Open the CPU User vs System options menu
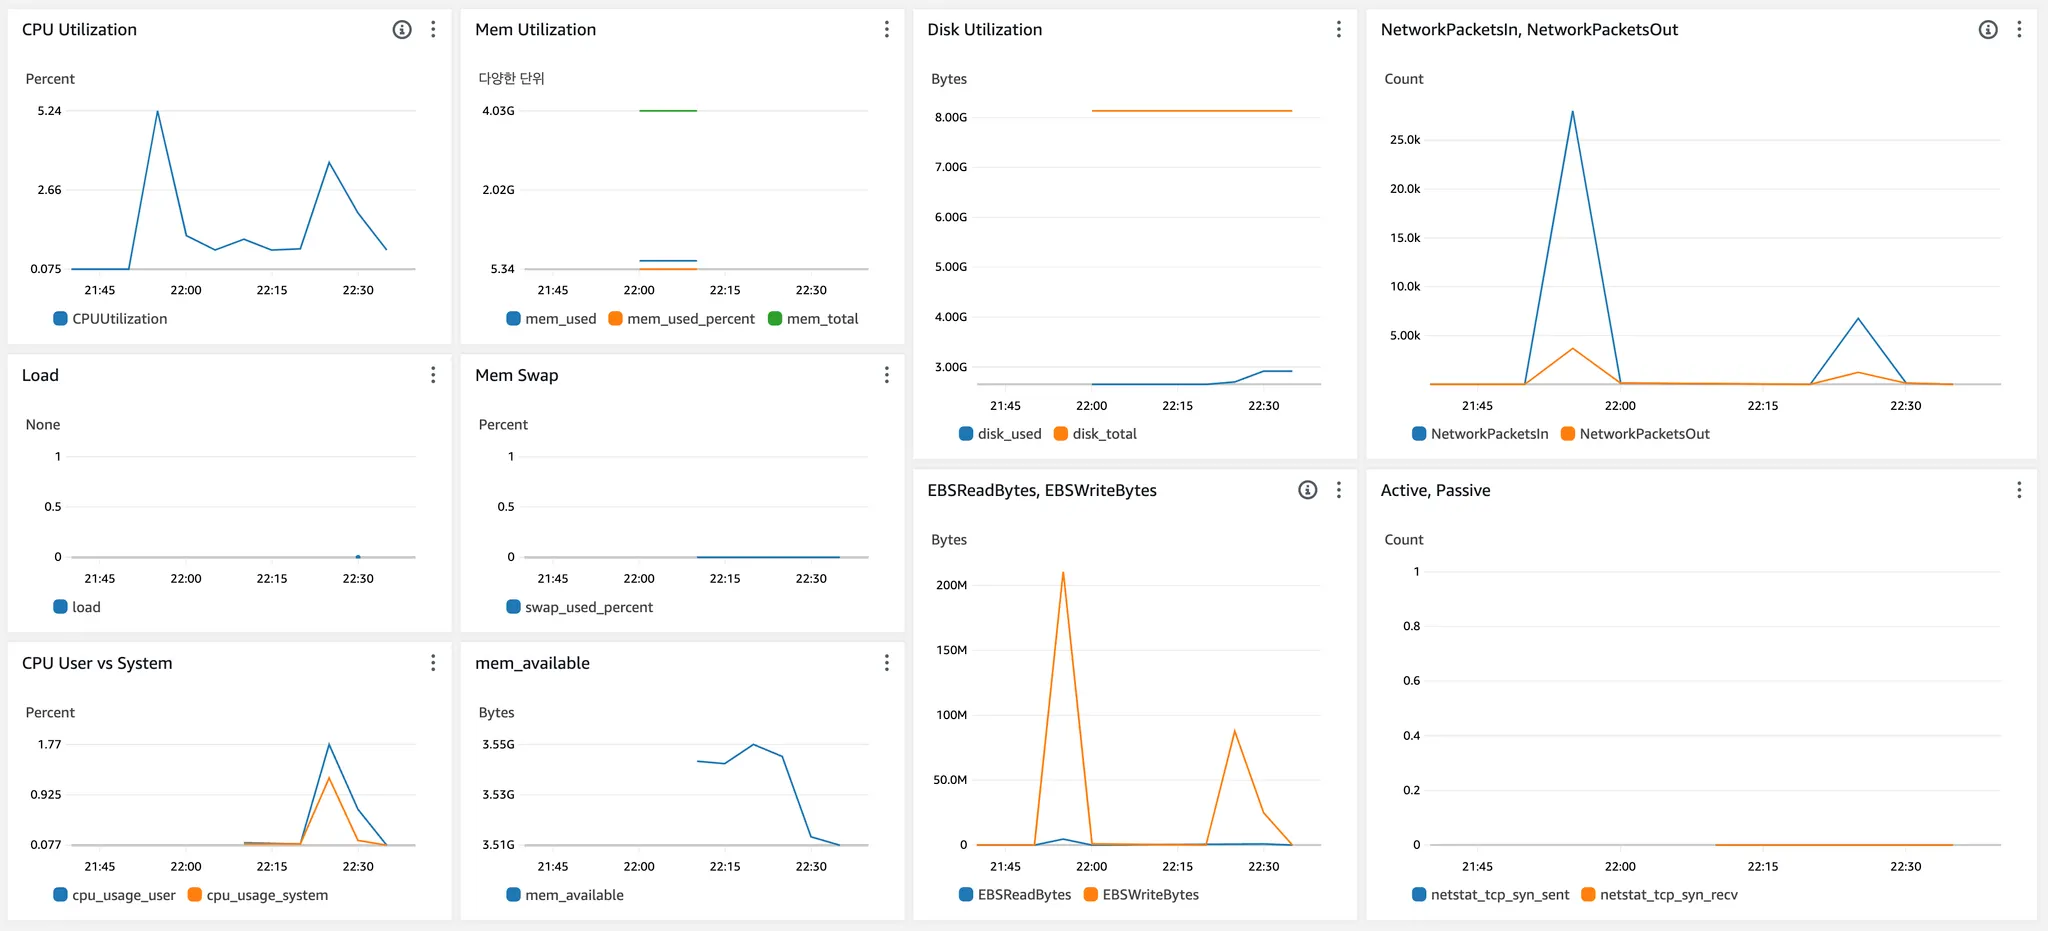 (433, 663)
